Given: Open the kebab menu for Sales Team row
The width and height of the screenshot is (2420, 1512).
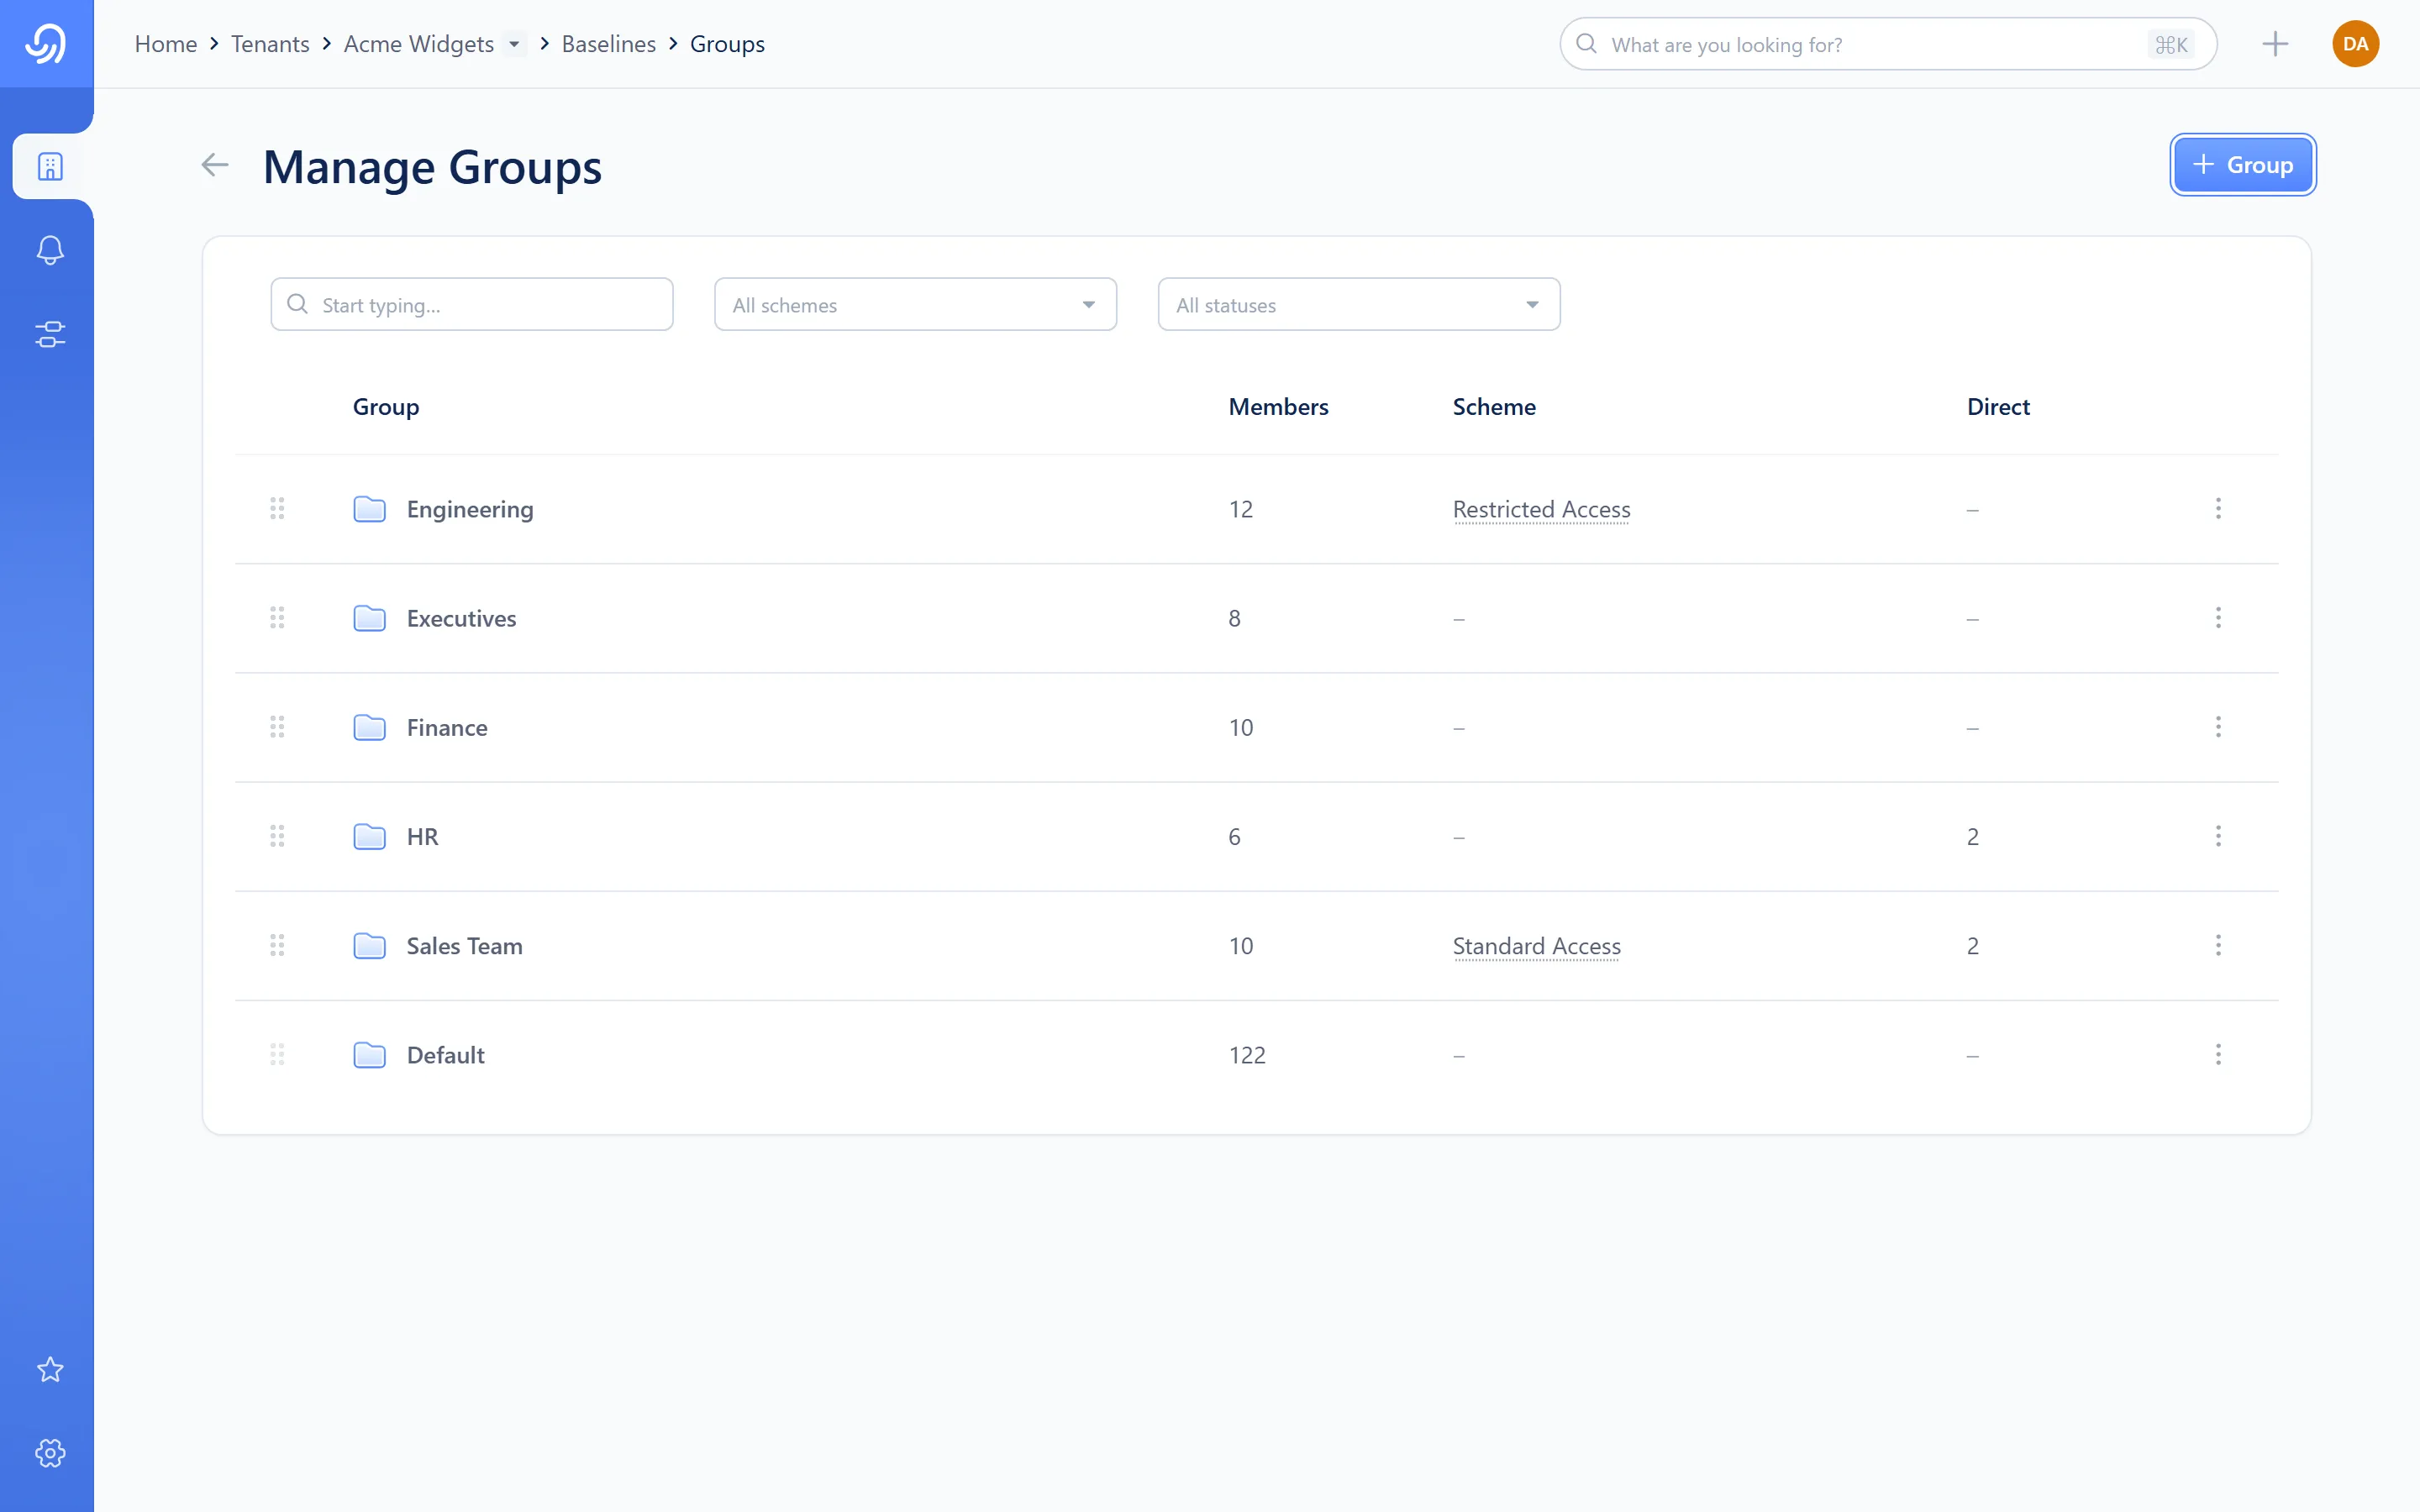Looking at the screenshot, I should coord(2218,946).
